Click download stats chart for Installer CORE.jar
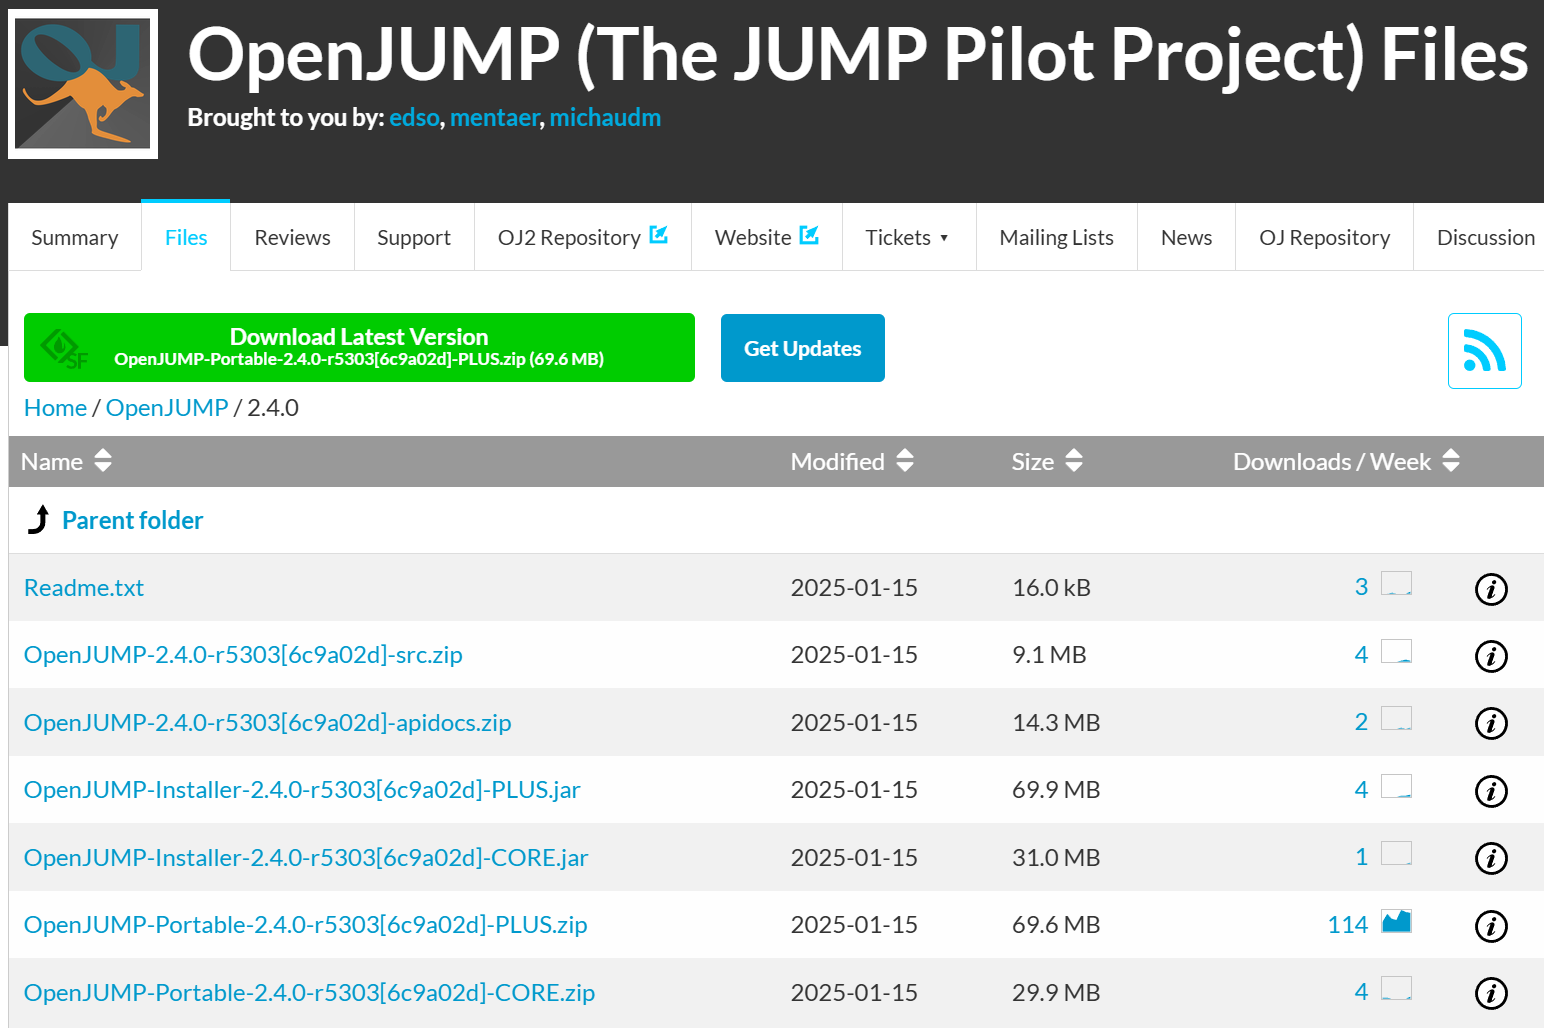The image size is (1544, 1028). 1396,853
